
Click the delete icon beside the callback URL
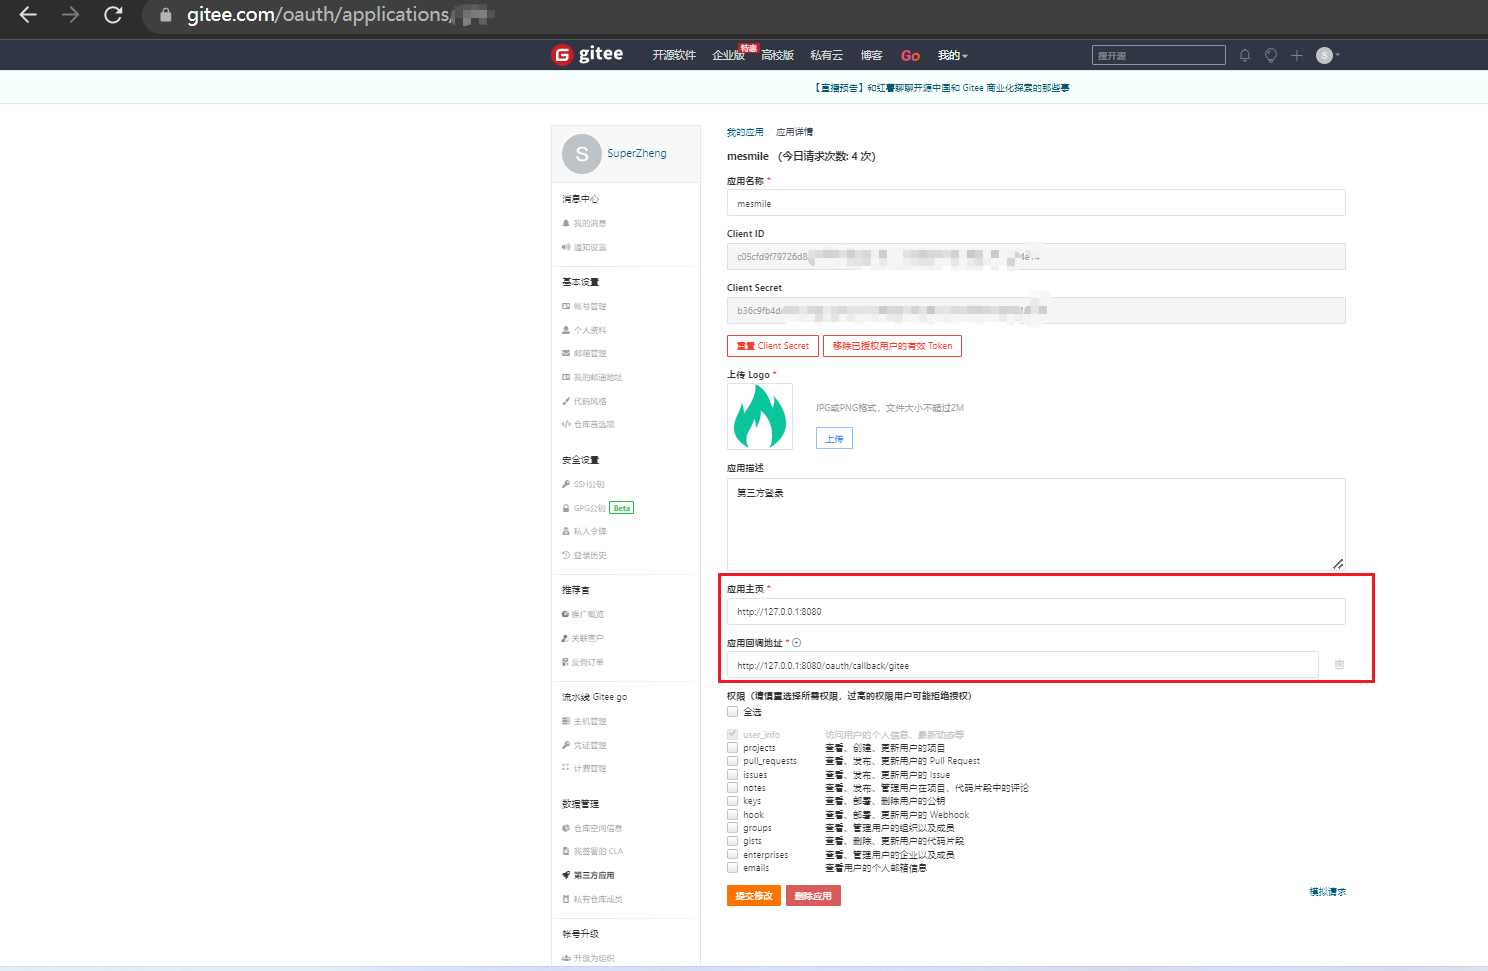tap(1339, 665)
